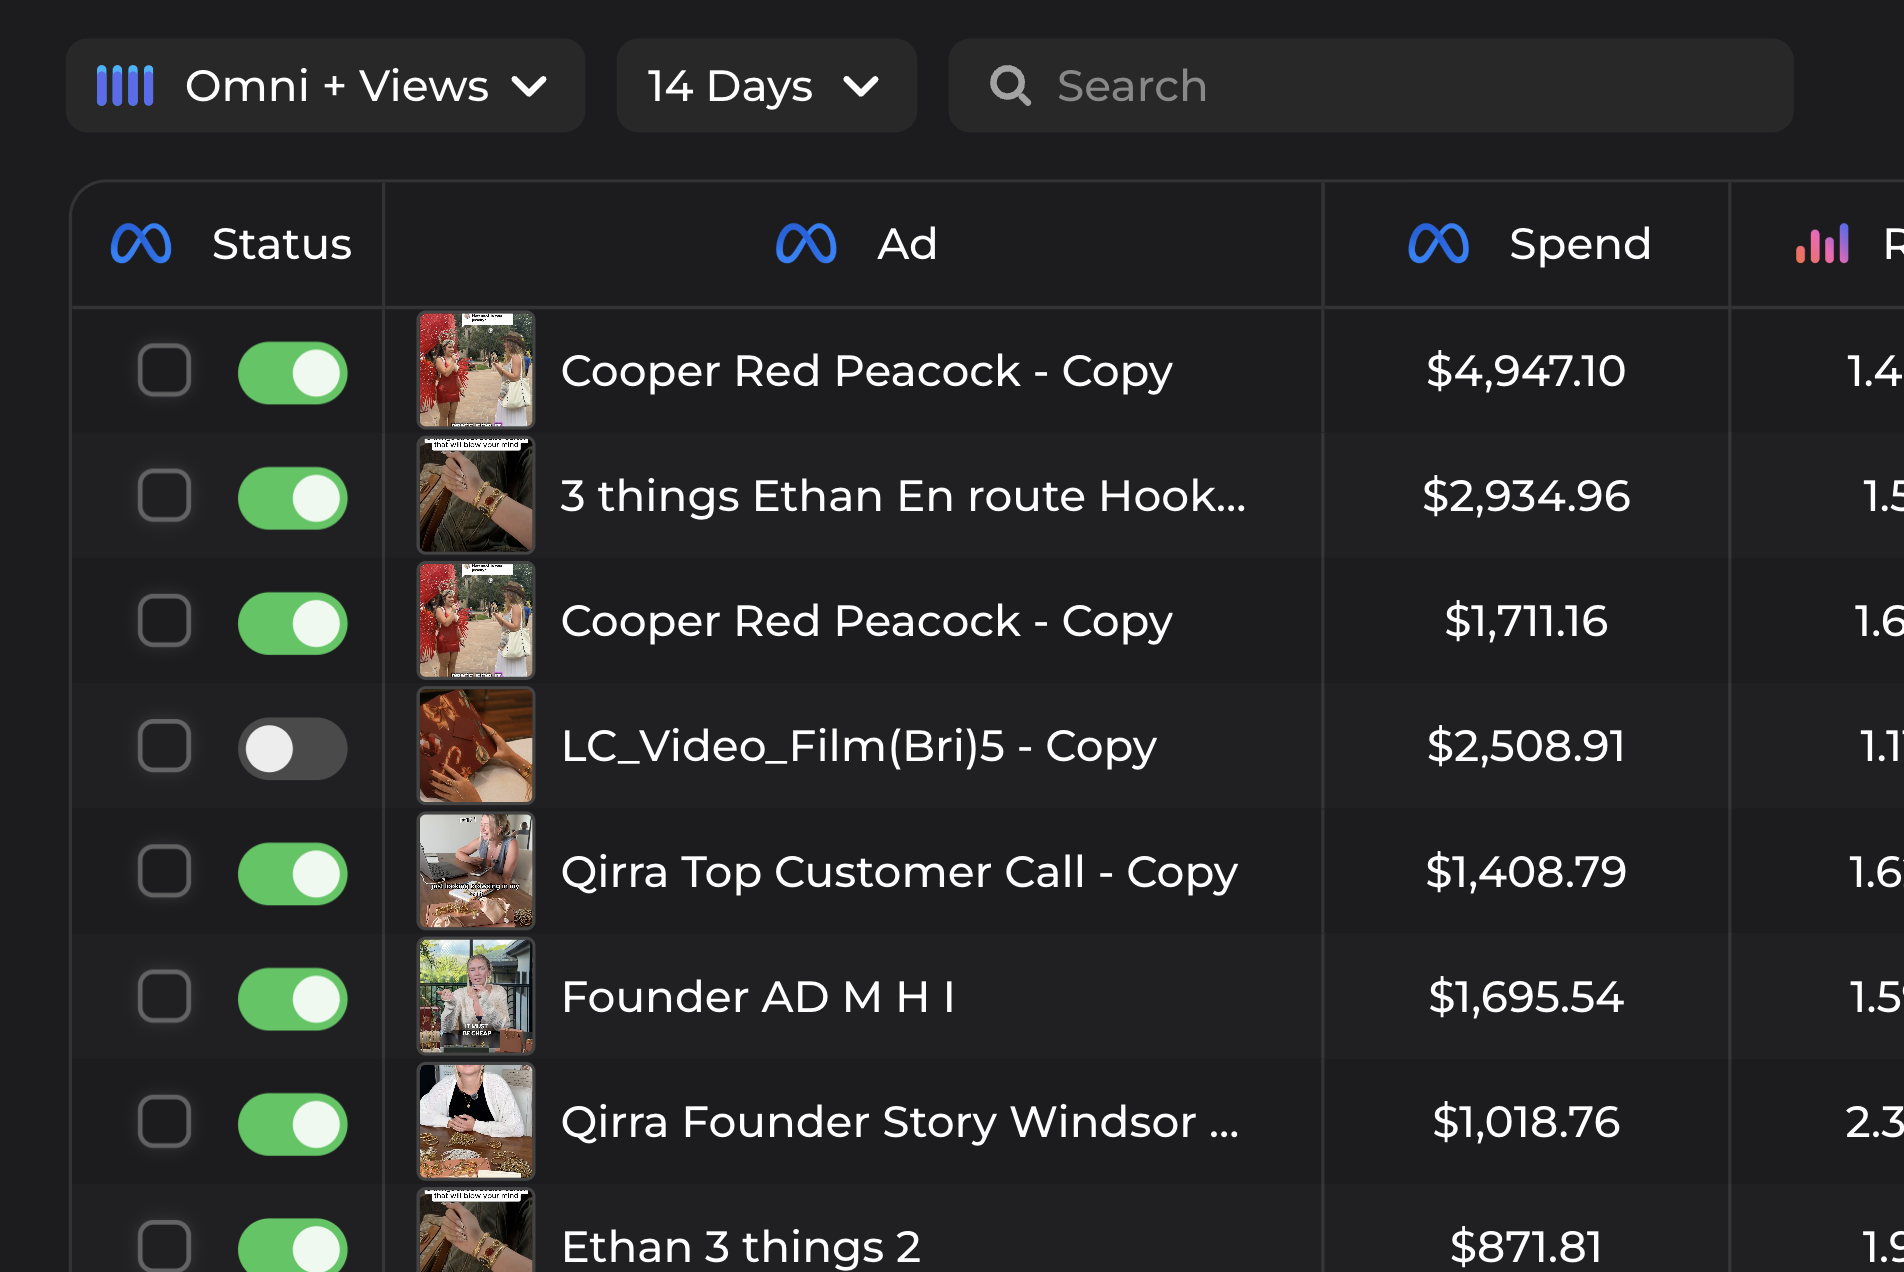Click the Omni + Views bars icon

[x=125, y=86]
